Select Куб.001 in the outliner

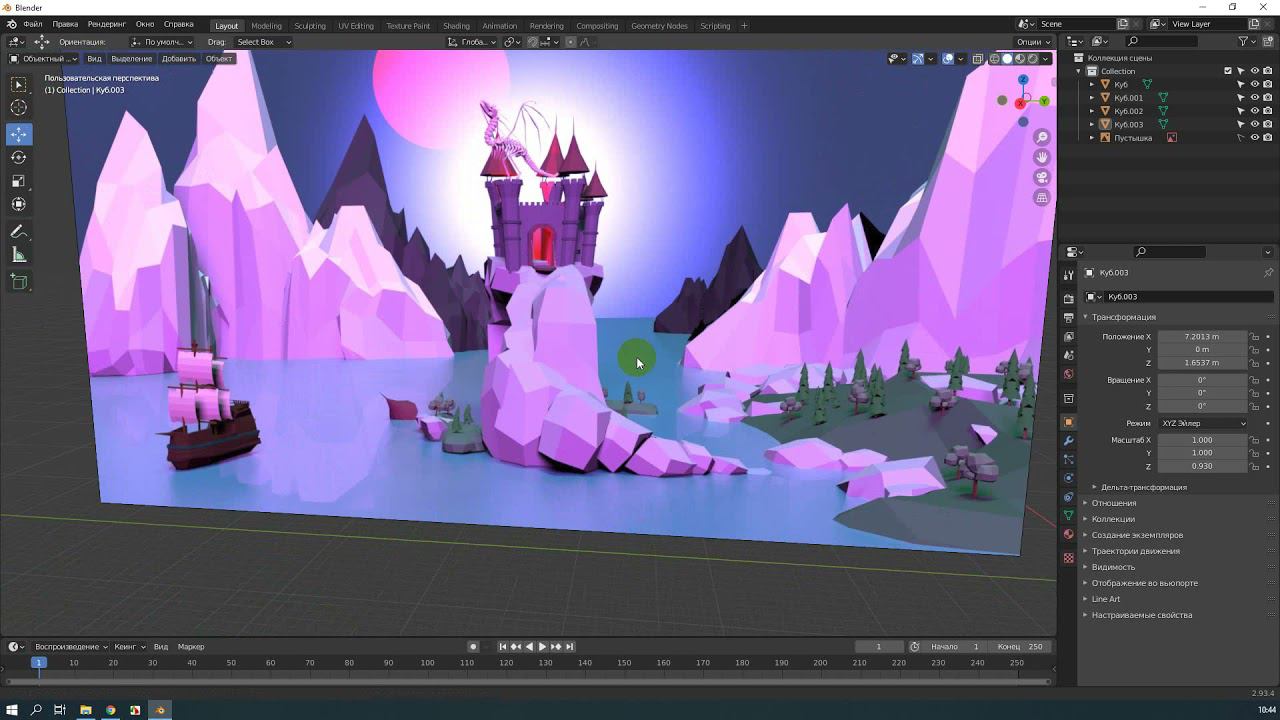(x=1128, y=98)
